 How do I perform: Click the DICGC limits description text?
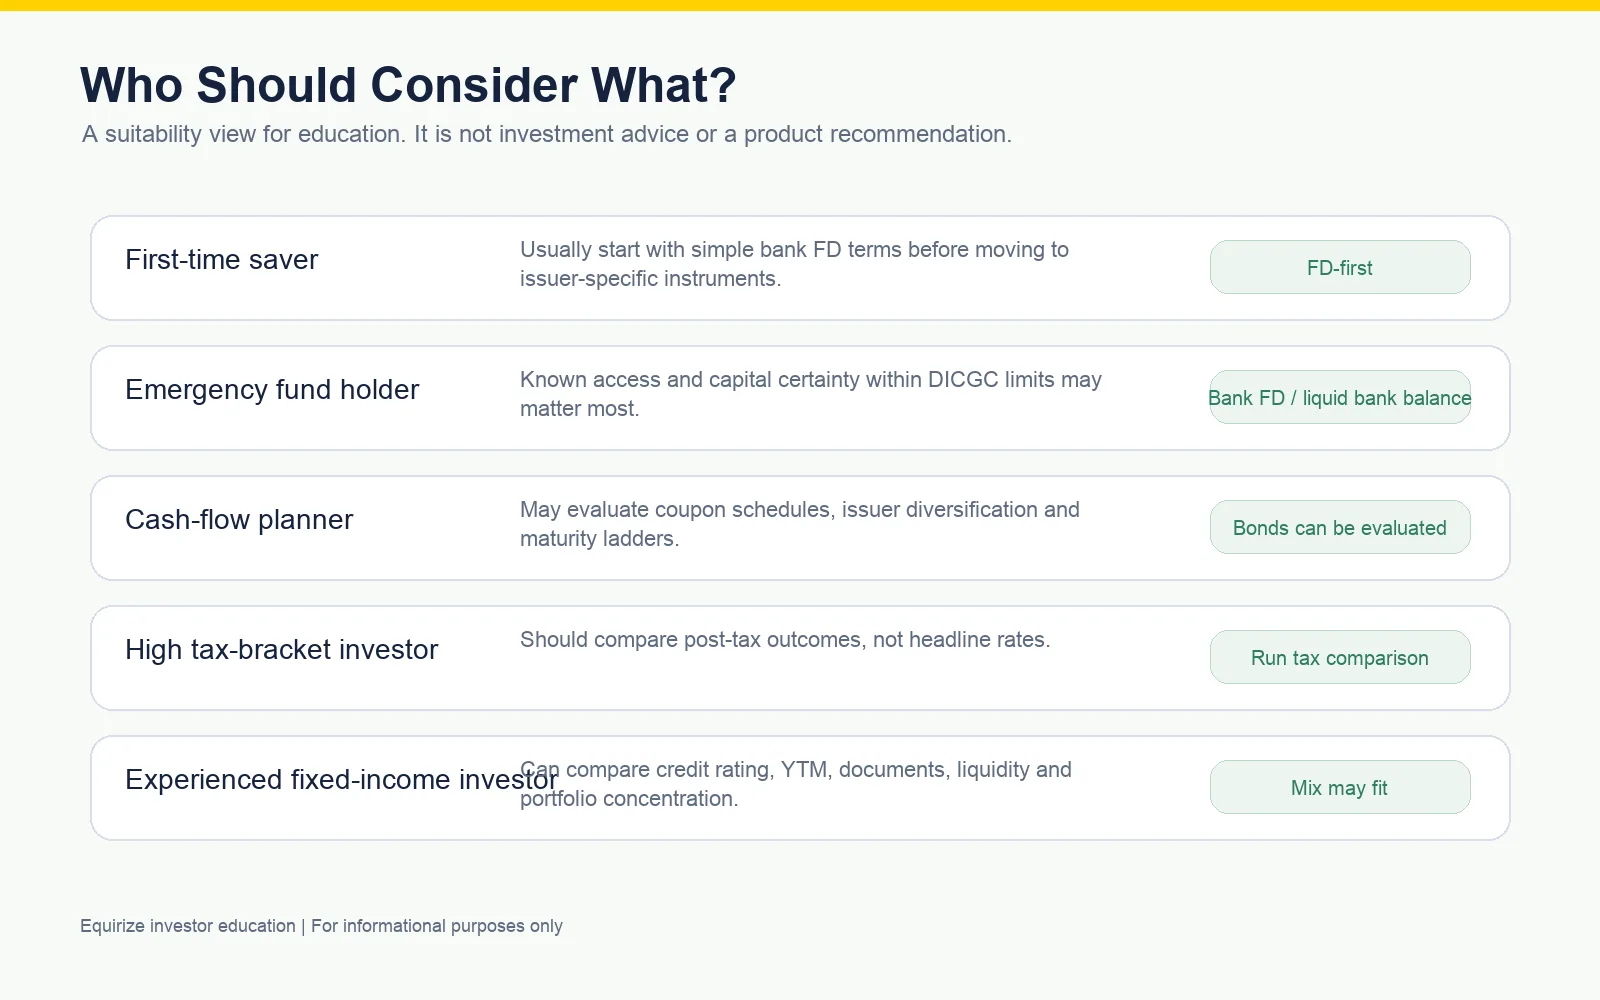point(811,394)
